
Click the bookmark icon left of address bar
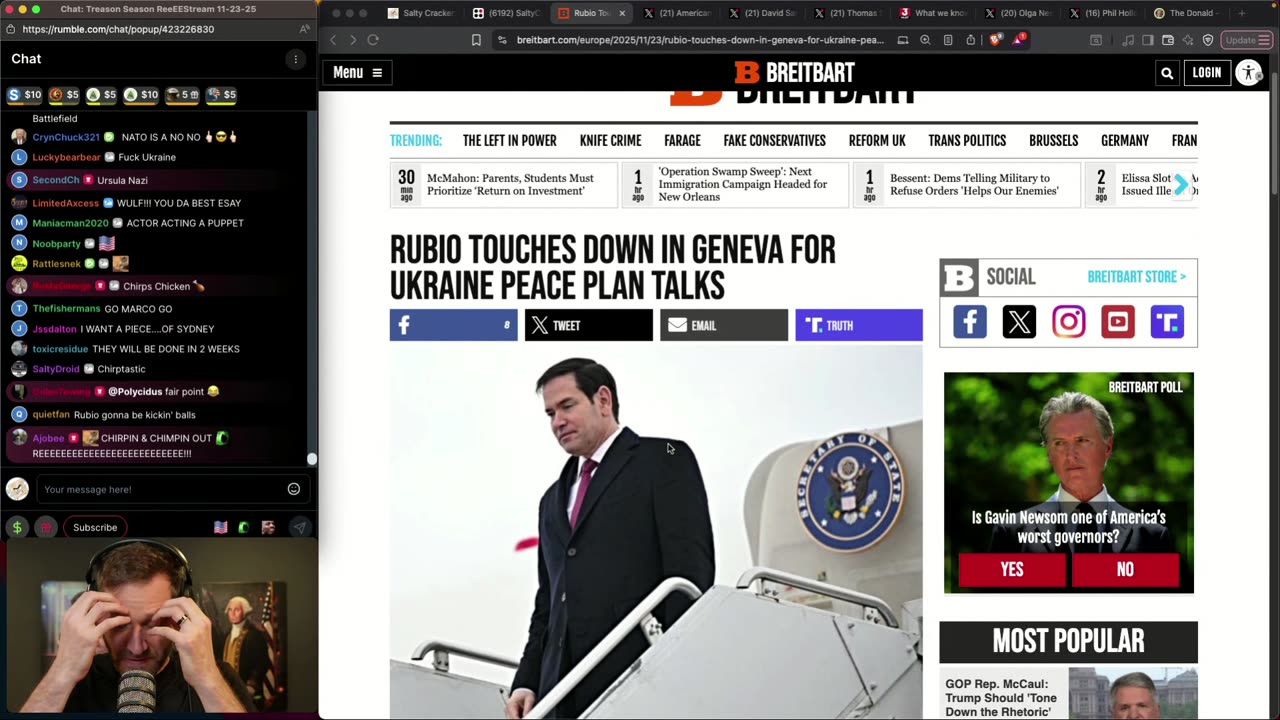[x=476, y=40]
